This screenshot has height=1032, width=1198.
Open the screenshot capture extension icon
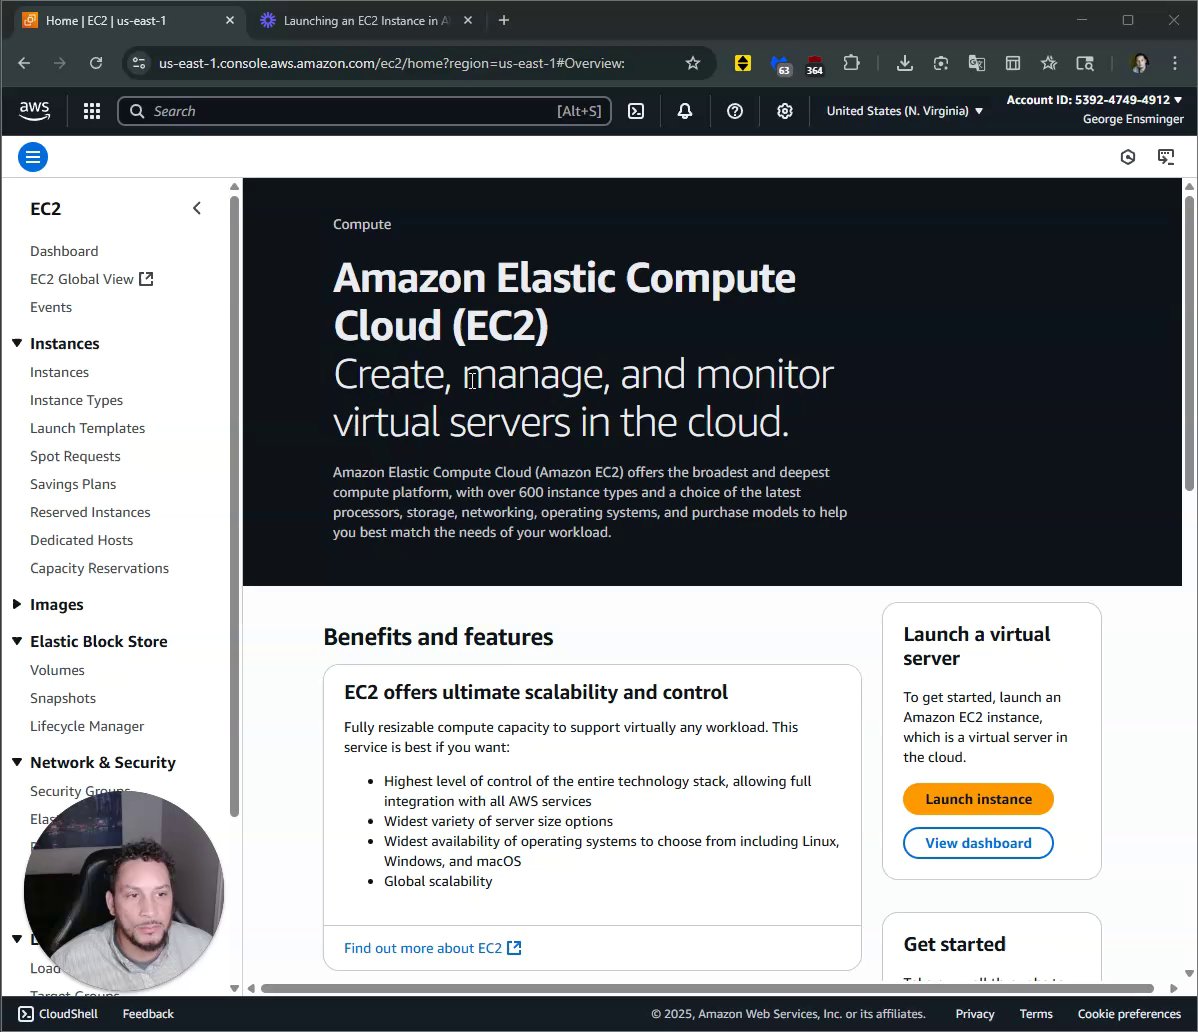941,63
